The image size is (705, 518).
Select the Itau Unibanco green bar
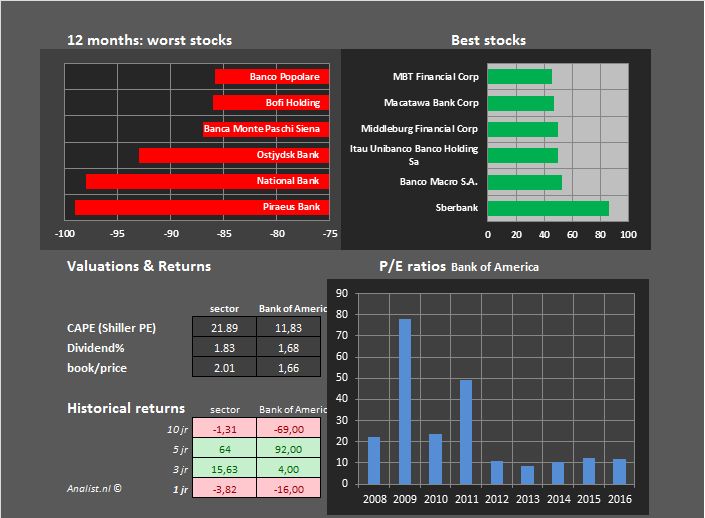coord(523,156)
